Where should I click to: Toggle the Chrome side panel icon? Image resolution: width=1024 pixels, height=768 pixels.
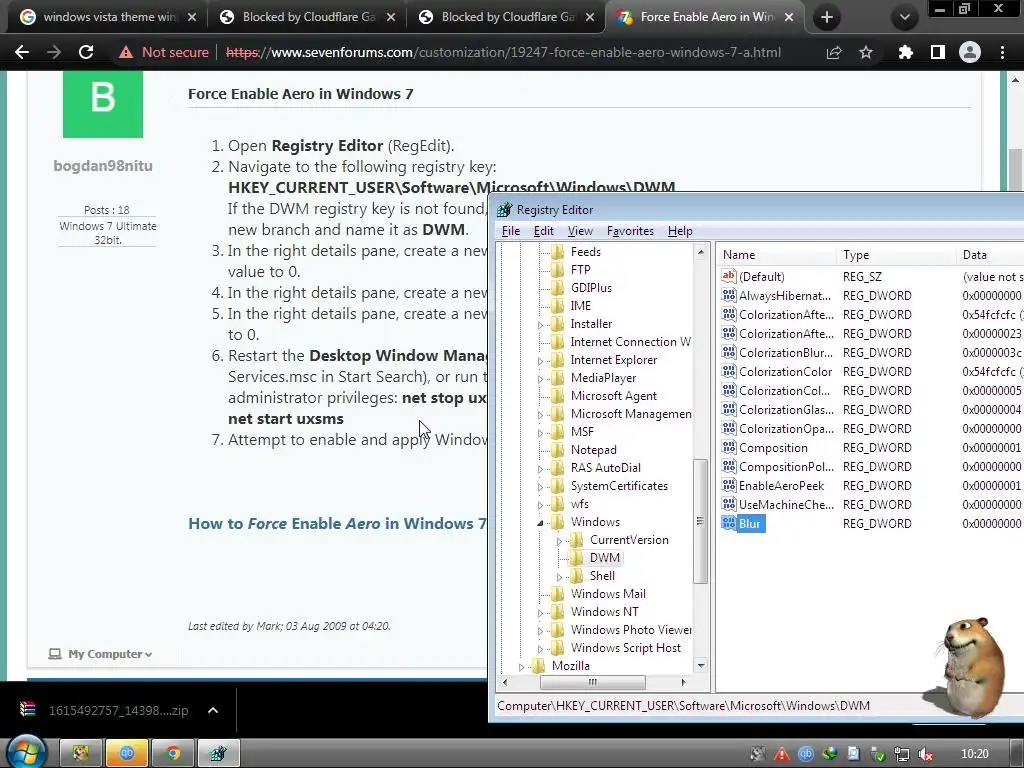[938, 52]
